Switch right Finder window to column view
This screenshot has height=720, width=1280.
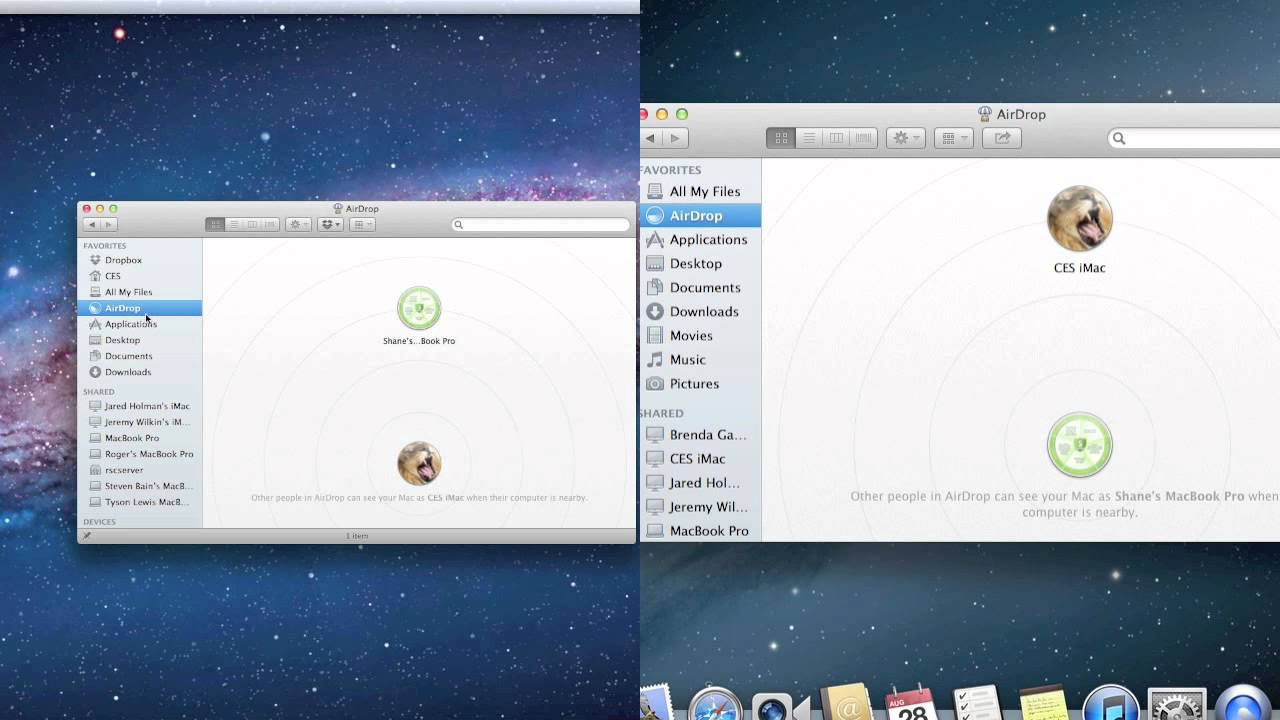point(837,138)
